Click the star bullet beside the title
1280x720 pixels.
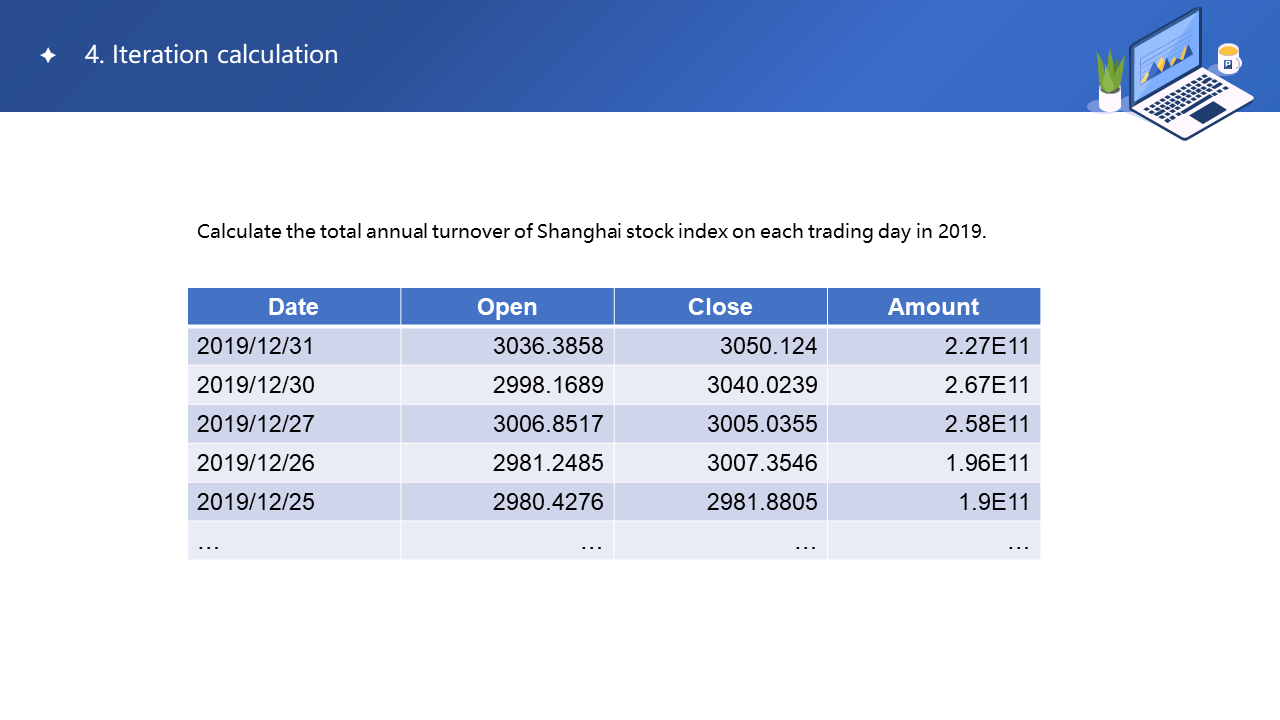click(48, 56)
